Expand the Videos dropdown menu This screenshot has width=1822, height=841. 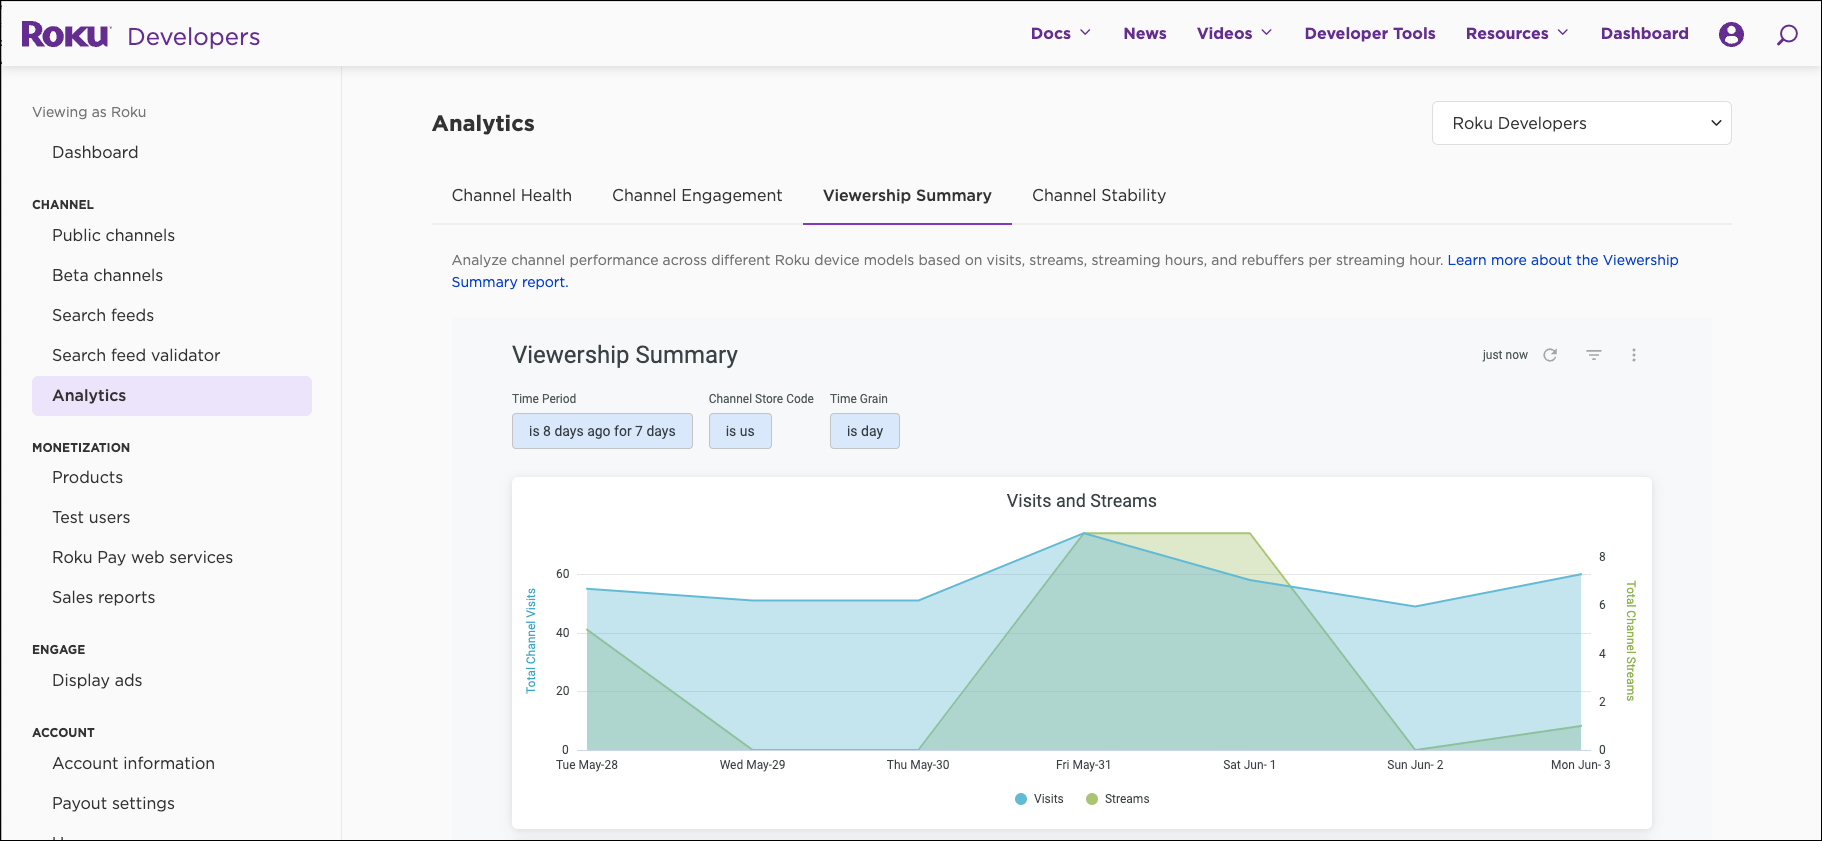click(1234, 33)
